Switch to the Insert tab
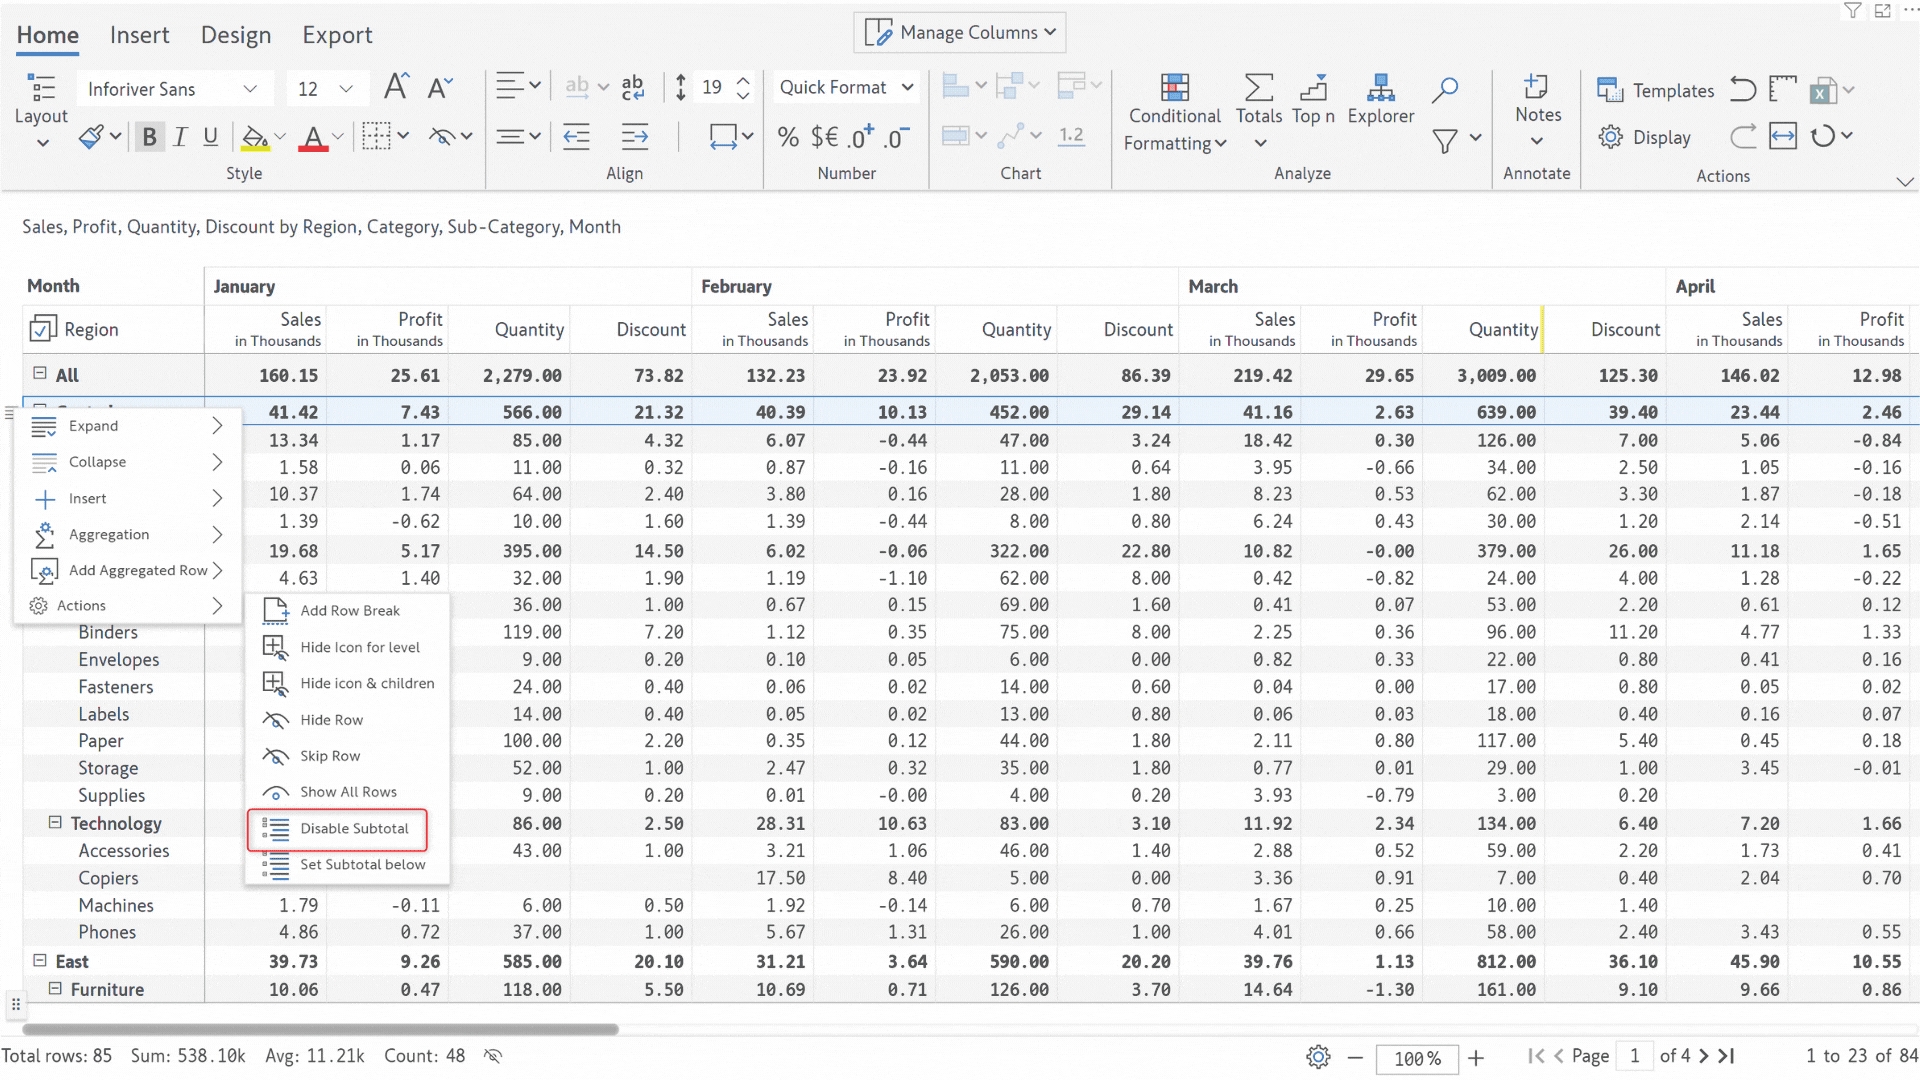 pyautogui.click(x=139, y=35)
